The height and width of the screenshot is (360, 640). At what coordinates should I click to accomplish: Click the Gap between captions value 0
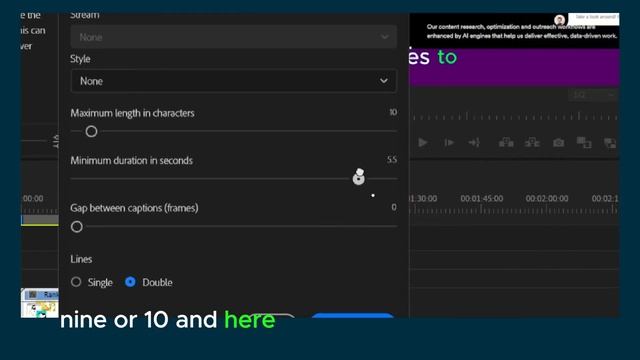click(x=393, y=207)
